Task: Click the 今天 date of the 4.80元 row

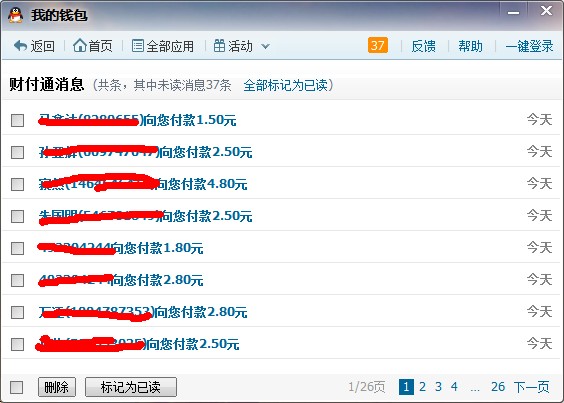Action: tap(539, 184)
